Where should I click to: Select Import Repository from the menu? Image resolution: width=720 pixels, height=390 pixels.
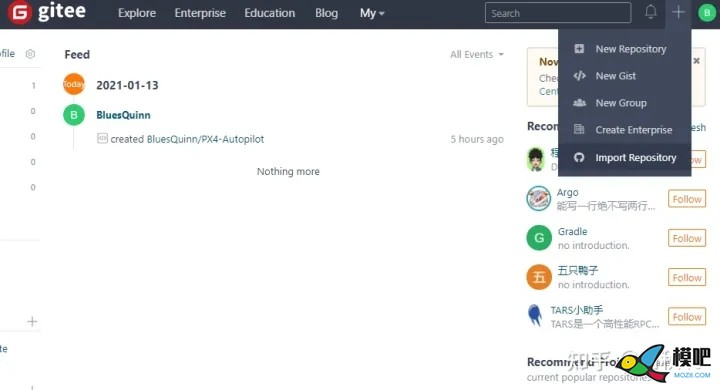pos(624,158)
